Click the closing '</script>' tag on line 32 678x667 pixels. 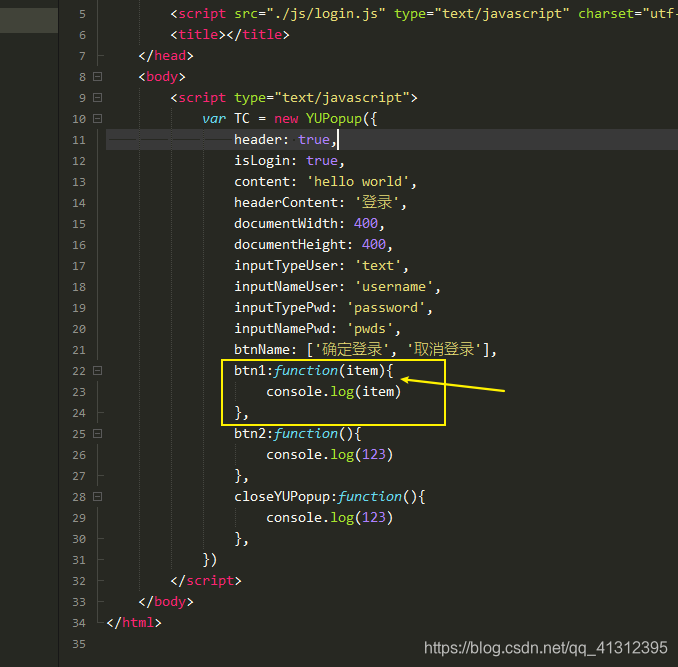pyautogui.click(x=206, y=581)
